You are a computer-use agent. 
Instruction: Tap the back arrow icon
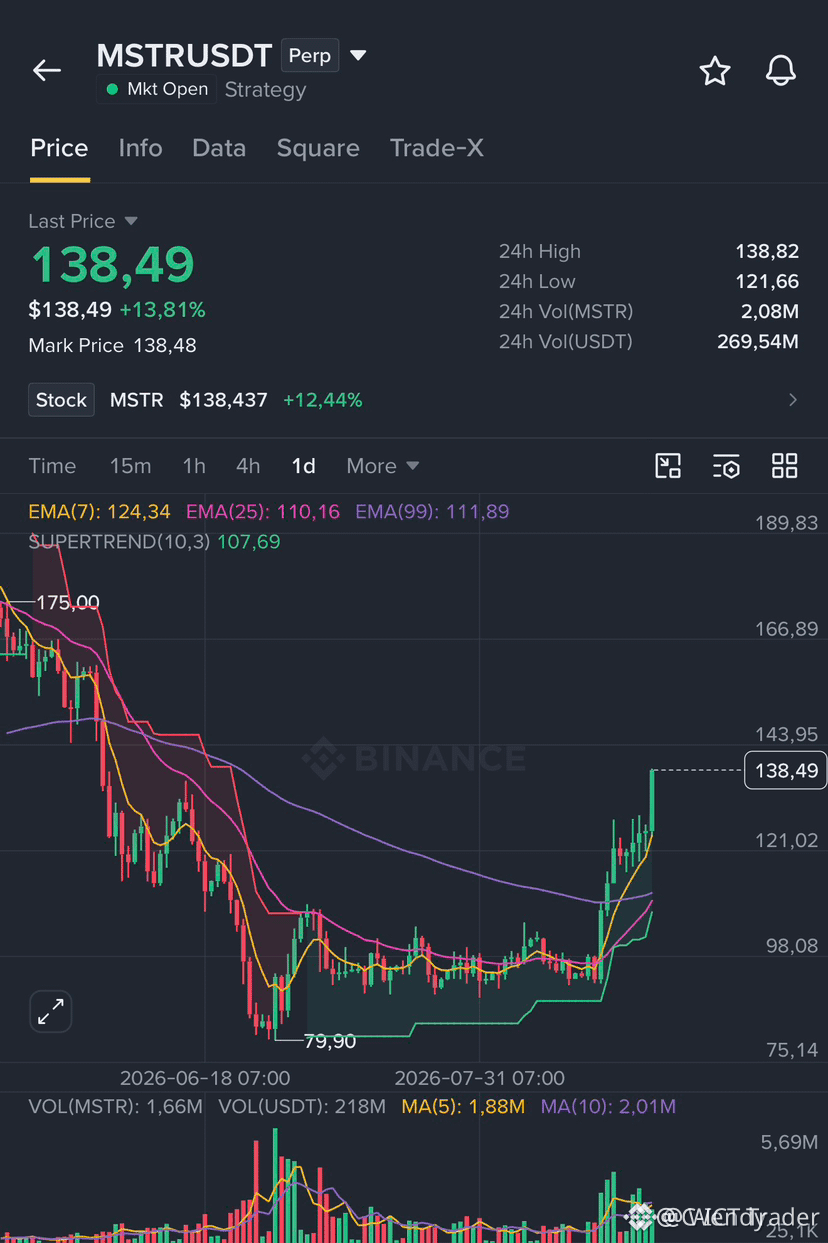47,70
